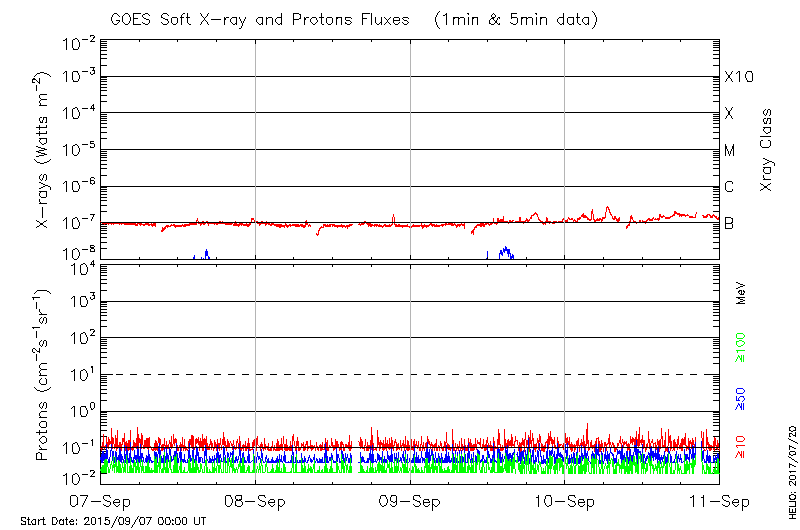Image resolution: width=800 pixels, height=530 pixels.
Task: Click the MeV unit label
Action: (741, 294)
